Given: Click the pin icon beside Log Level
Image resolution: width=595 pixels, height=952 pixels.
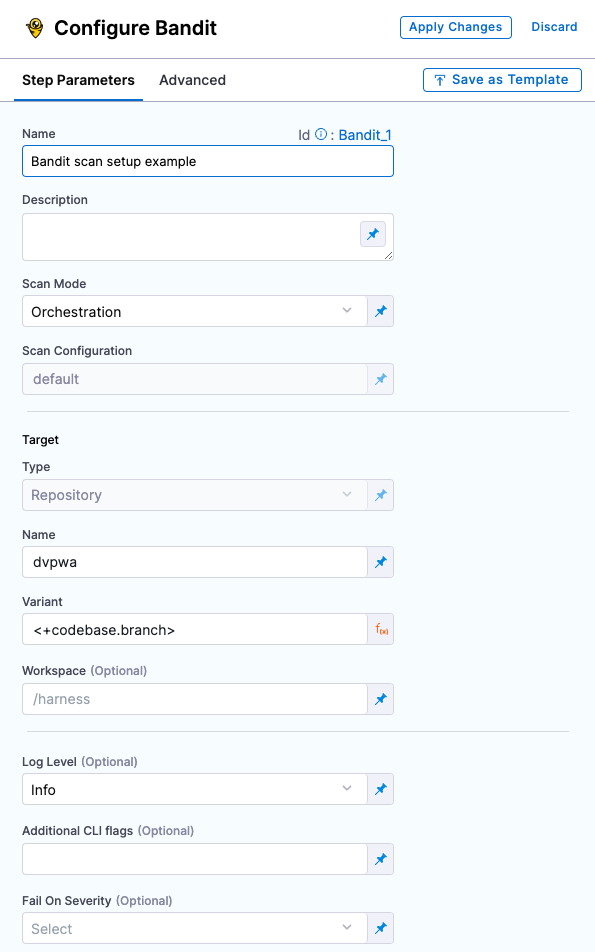Looking at the screenshot, I should click(379, 788).
